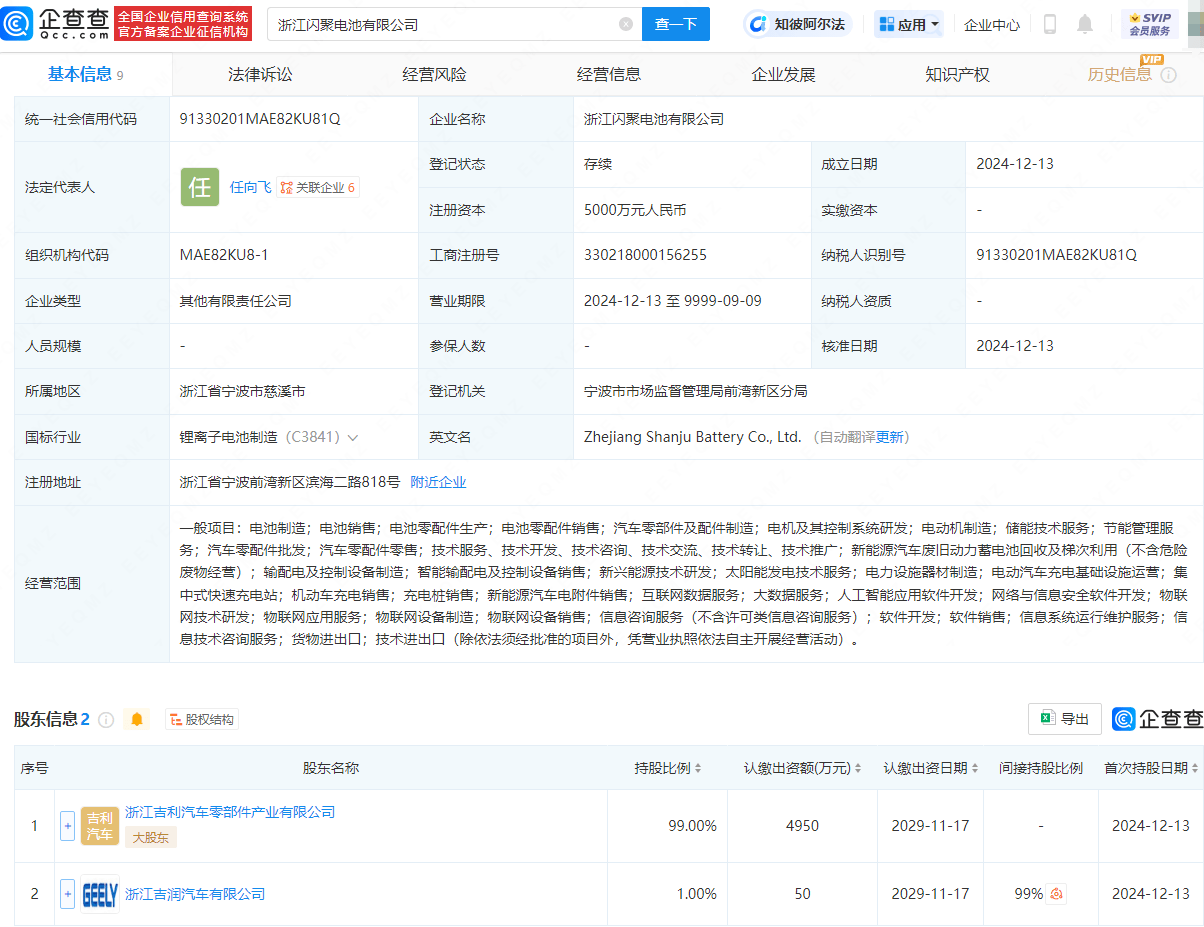Image resolution: width=1204 pixels, height=927 pixels.
Task: Sort by 首次持股日期 column
Action: 1195,768
